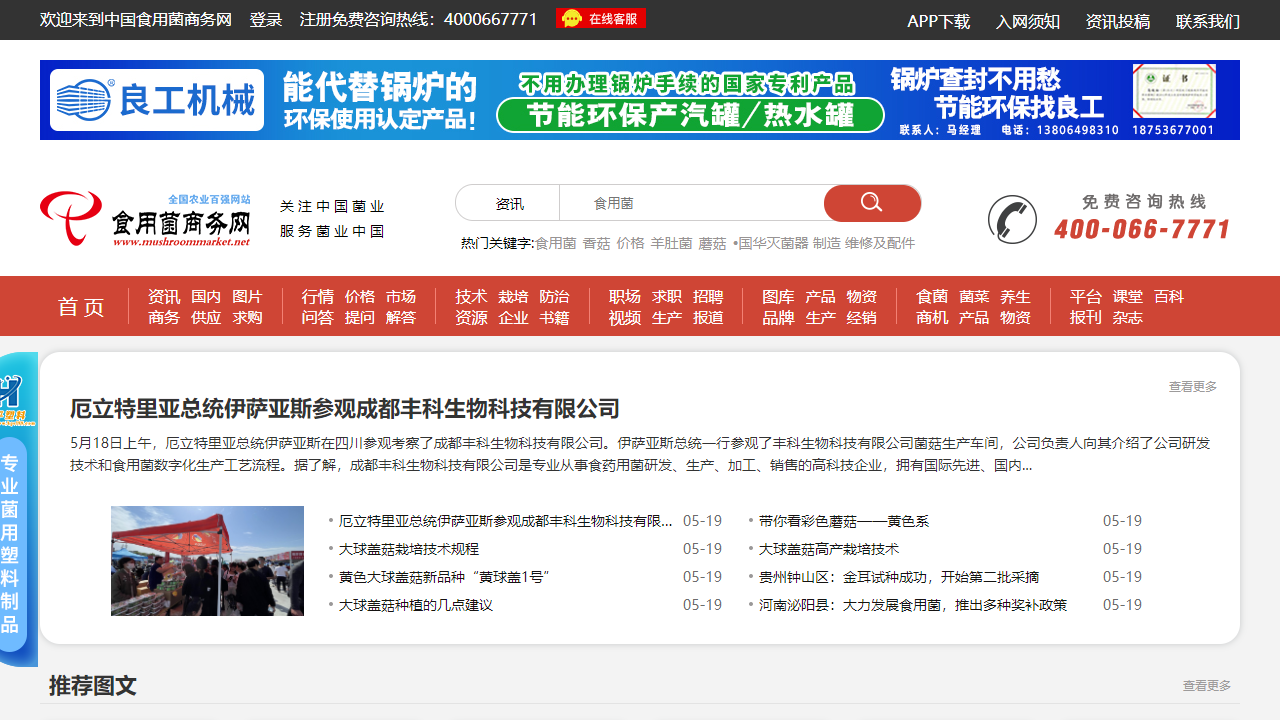Click the telephone hotline icon

[x=1012, y=219]
